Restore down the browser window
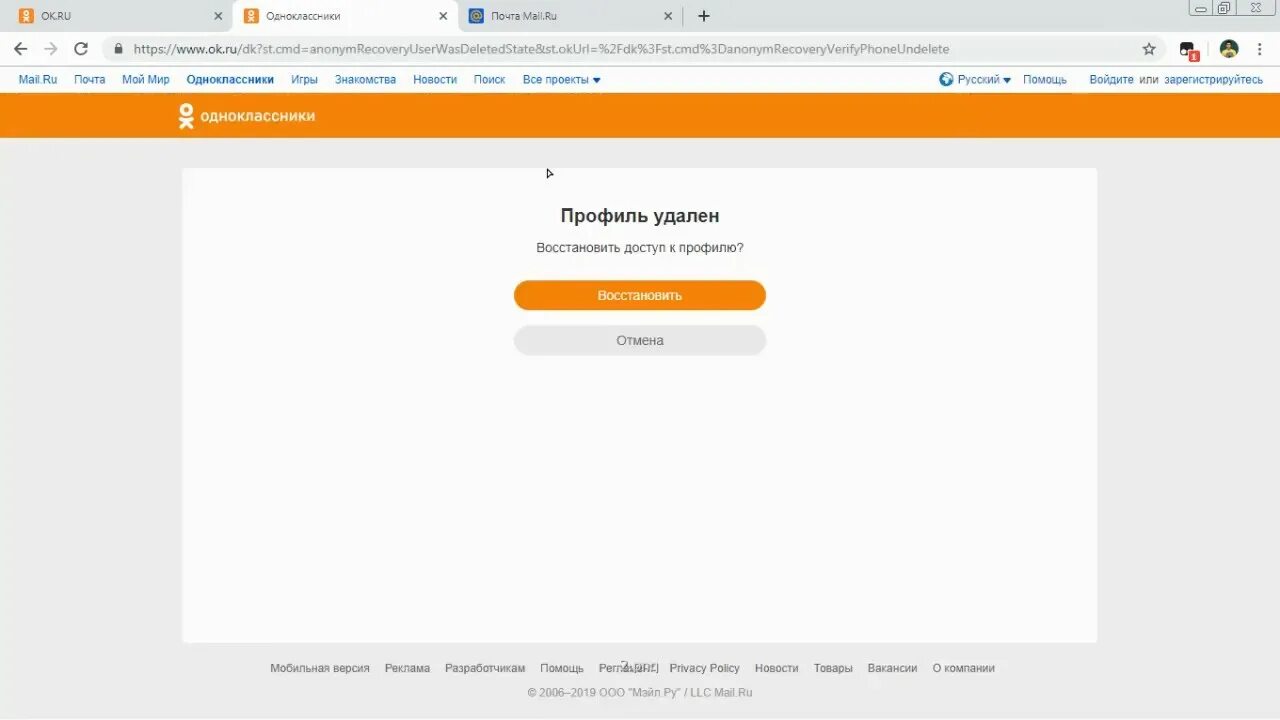Viewport: 1280px width, 720px height. click(1224, 7)
